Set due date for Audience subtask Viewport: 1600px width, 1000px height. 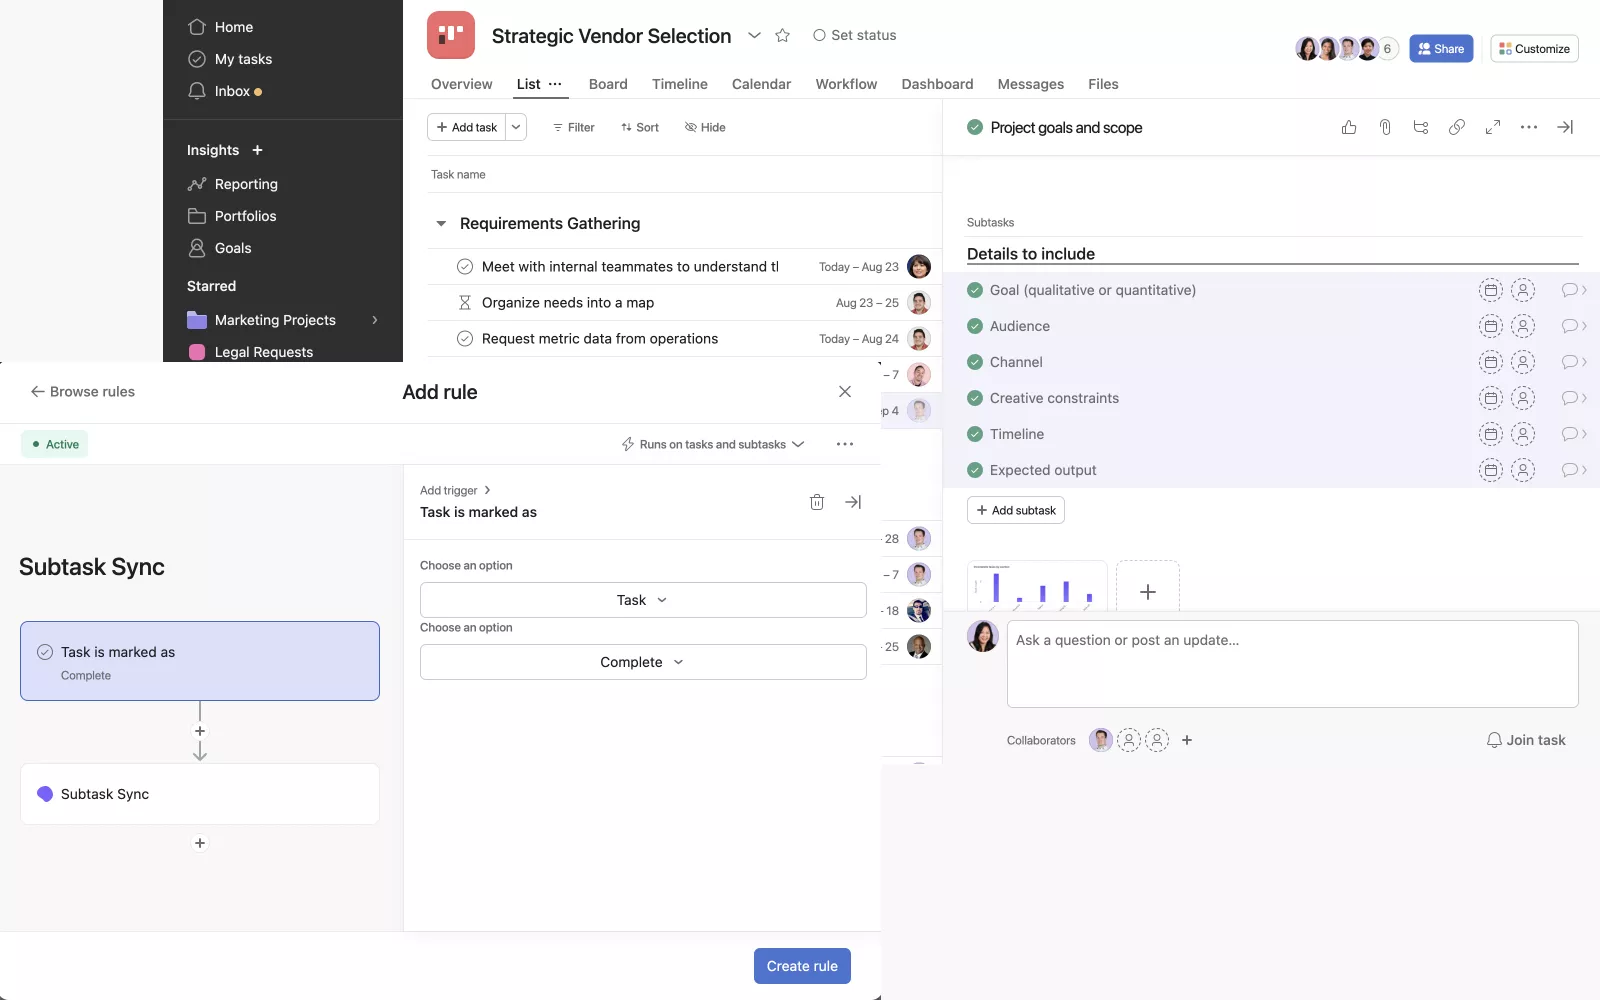click(1490, 326)
